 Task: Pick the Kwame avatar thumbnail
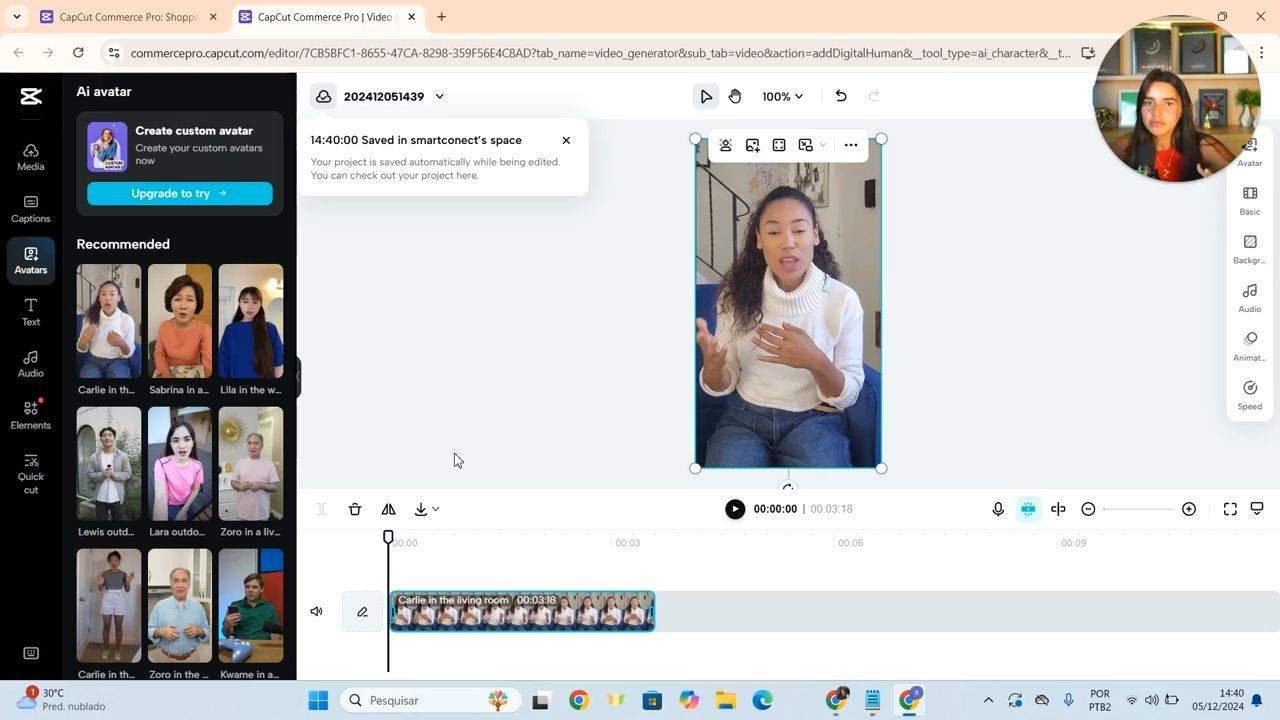click(251, 605)
